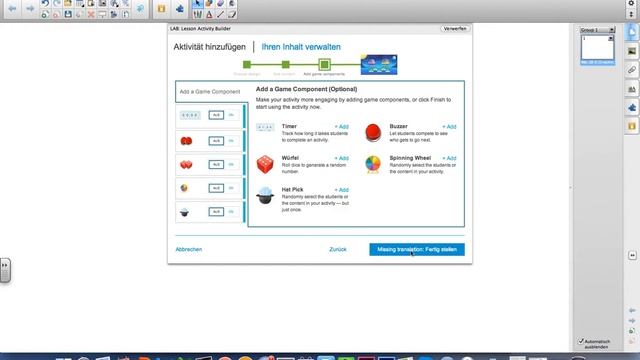Click the Timer digits icon in component panel

click(265, 127)
